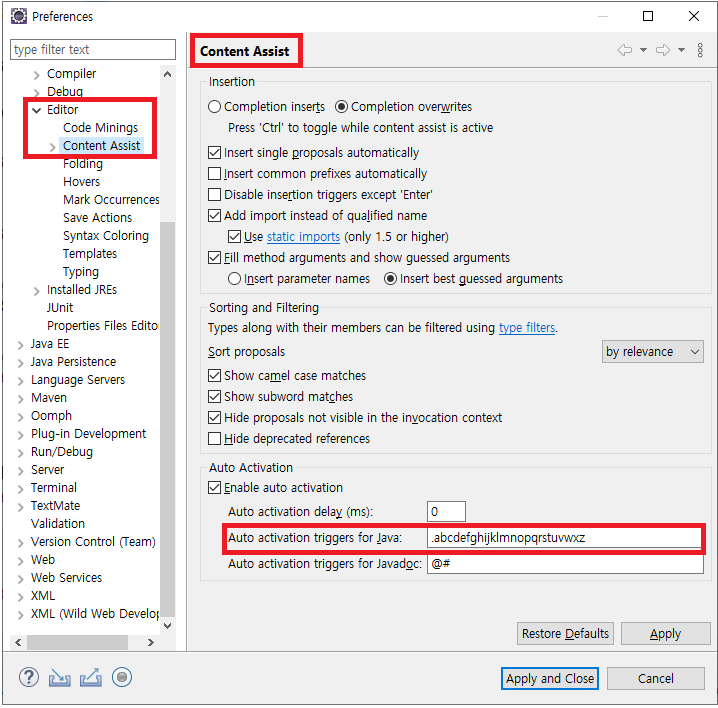
Task: Open the back history dropdown arrow
Action: (x=643, y=50)
